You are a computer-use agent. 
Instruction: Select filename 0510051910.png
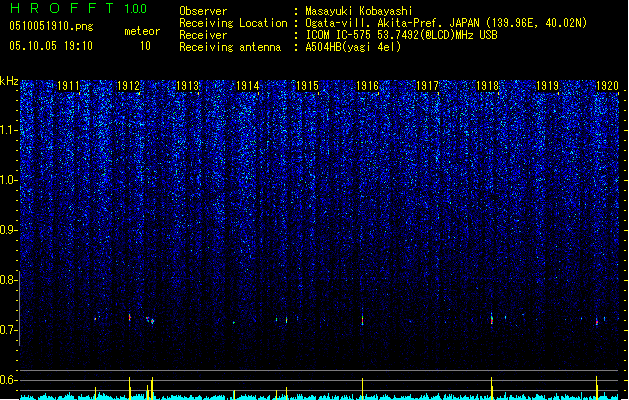(51, 26)
